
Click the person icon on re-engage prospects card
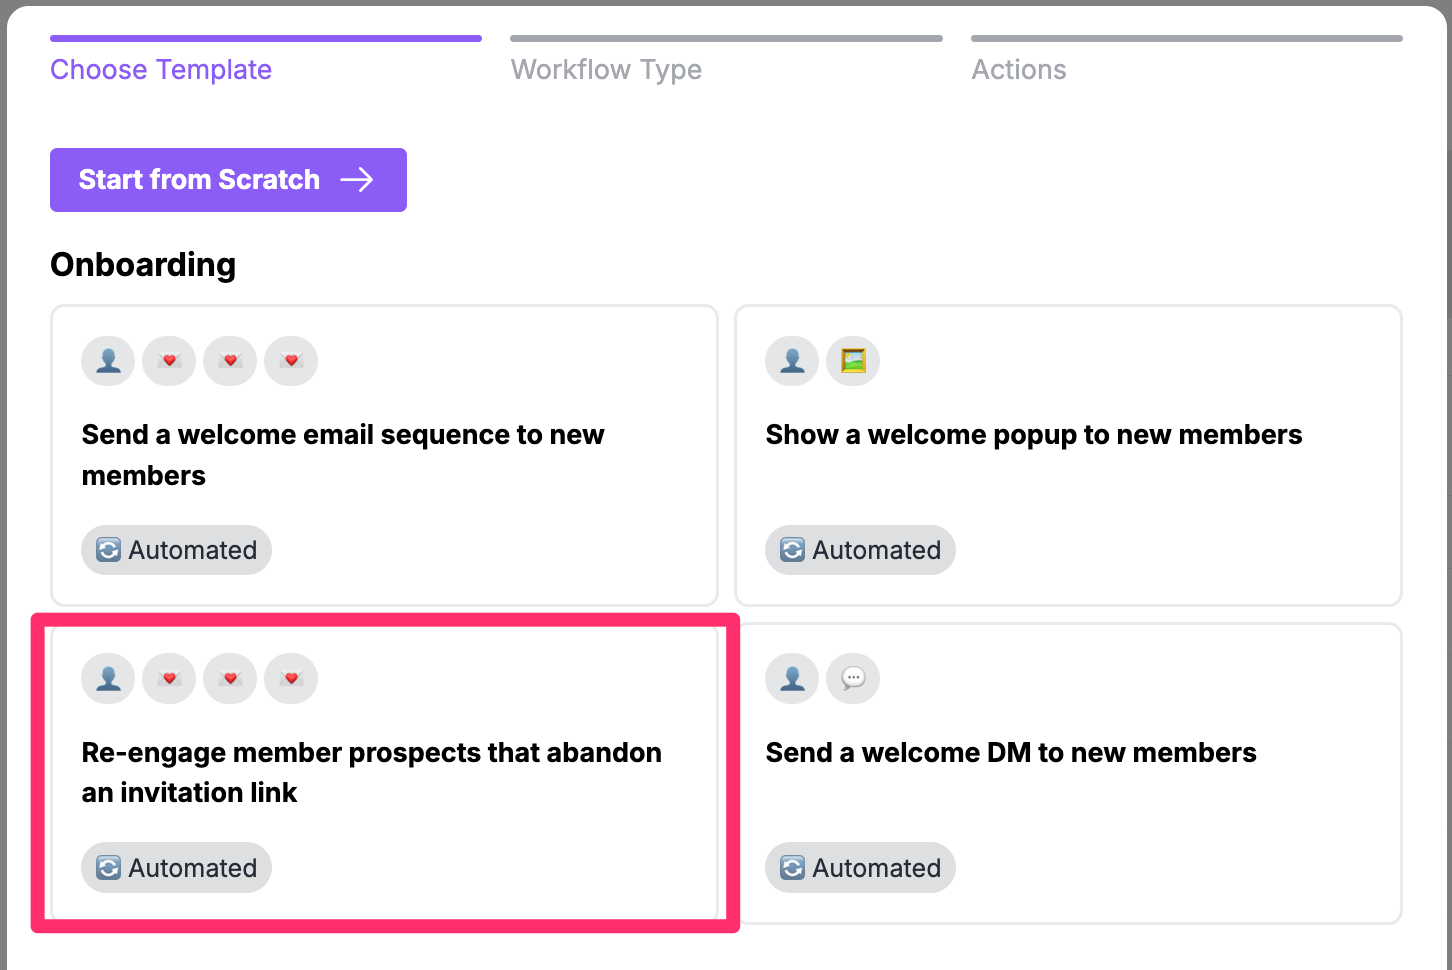108,678
